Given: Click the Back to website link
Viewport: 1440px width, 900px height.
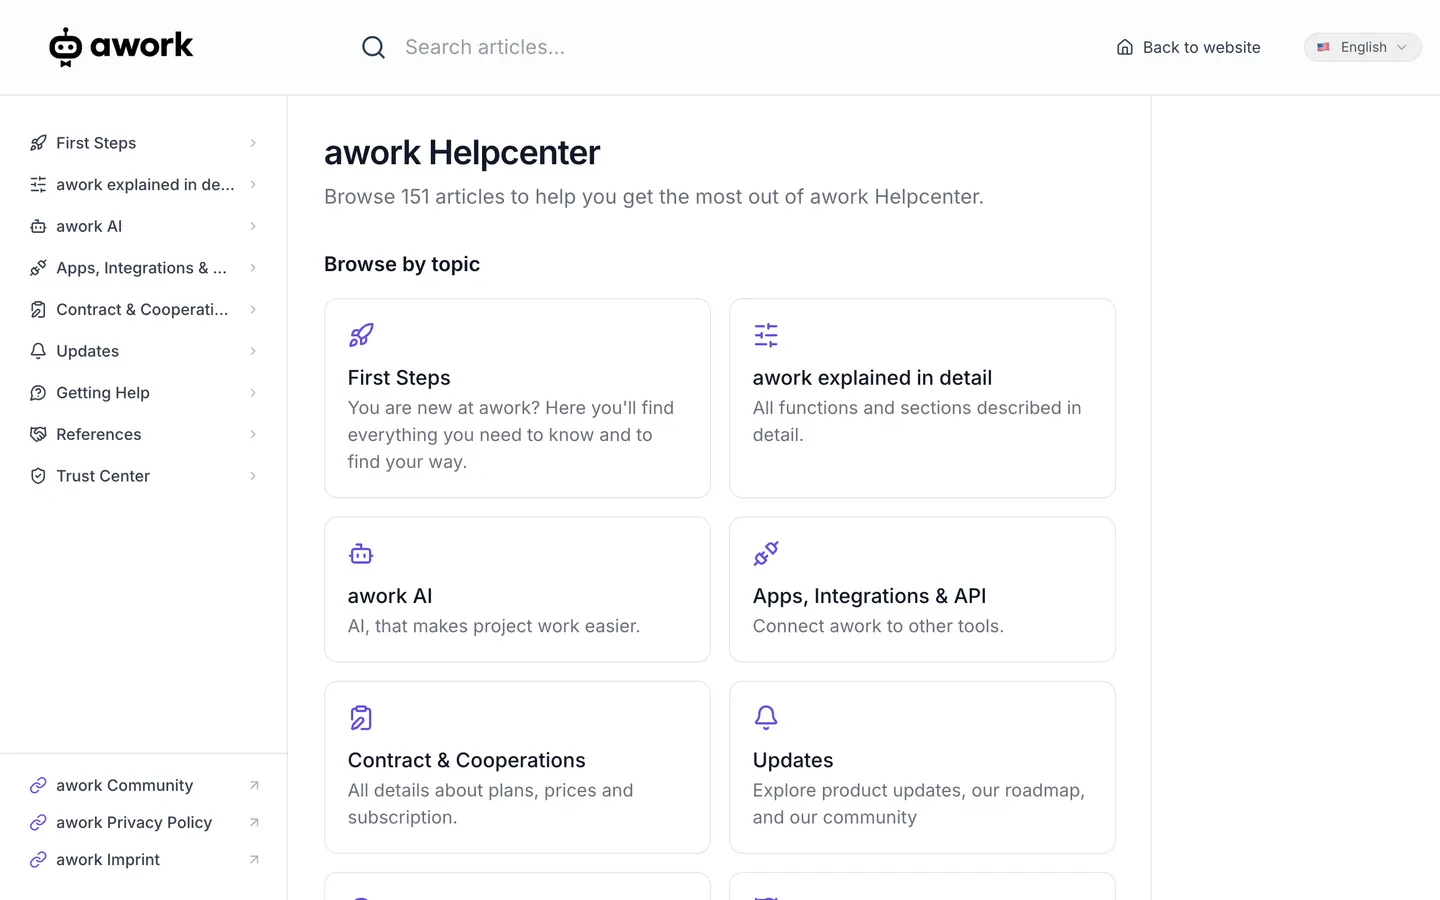Looking at the screenshot, I should coord(1188,47).
